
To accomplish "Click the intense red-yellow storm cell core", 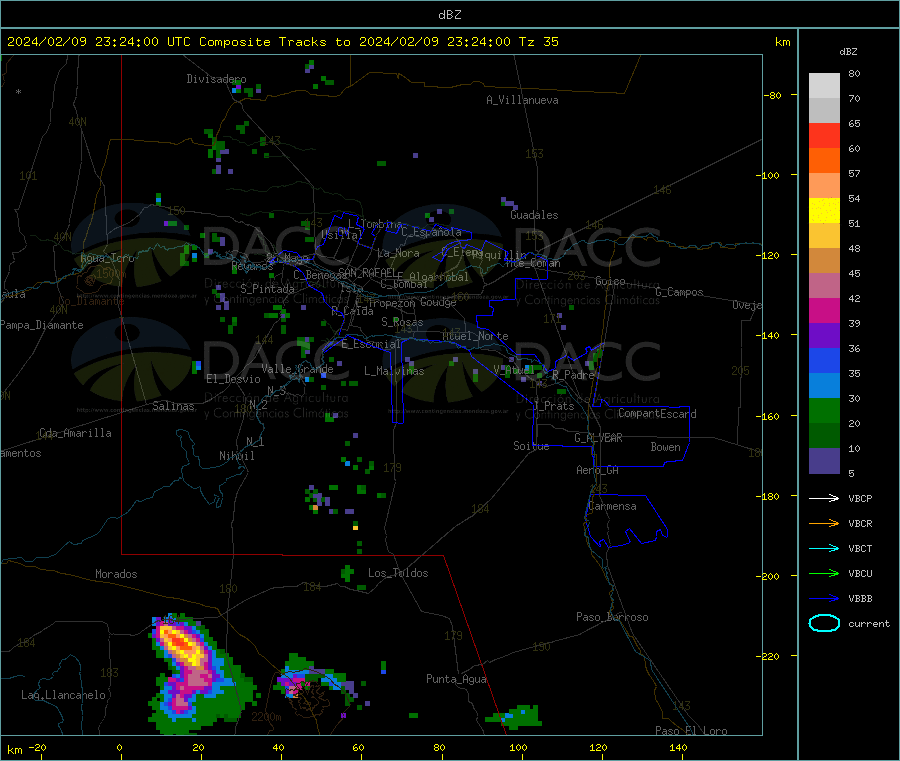I will [181, 644].
